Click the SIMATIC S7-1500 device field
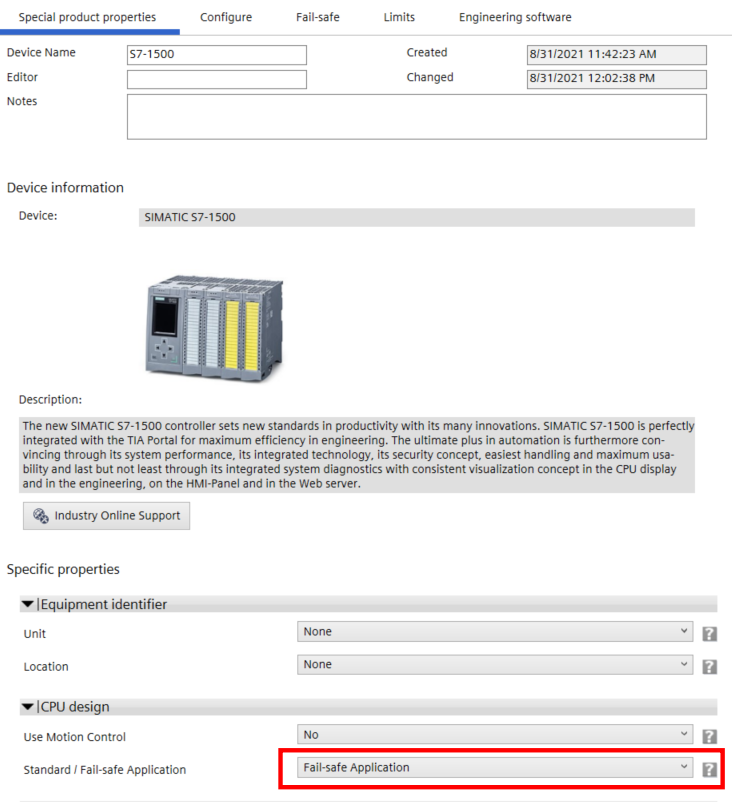This screenshot has height=802, width=732. point(417,217)
